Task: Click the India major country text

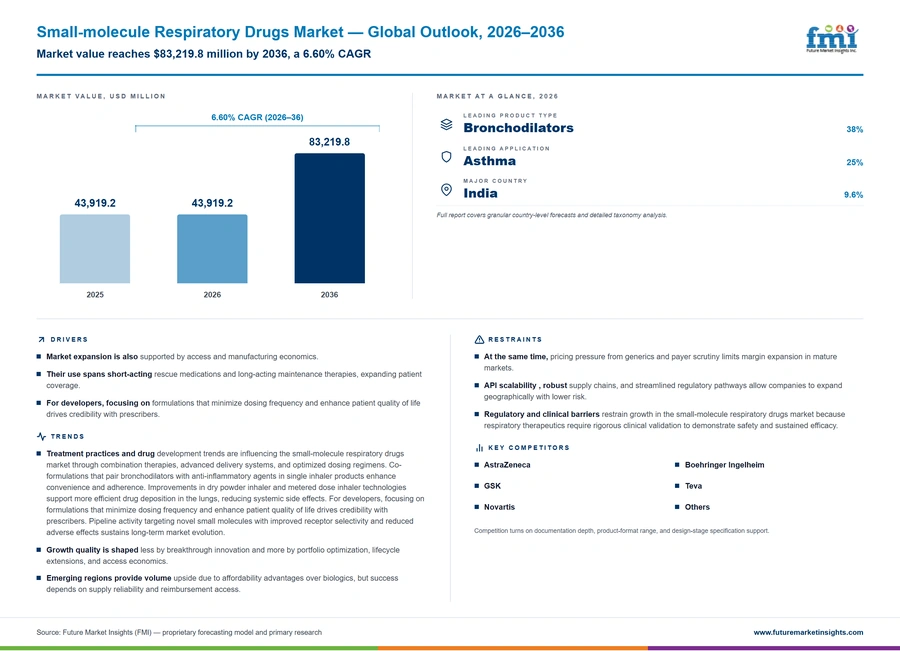Action: 480,193
